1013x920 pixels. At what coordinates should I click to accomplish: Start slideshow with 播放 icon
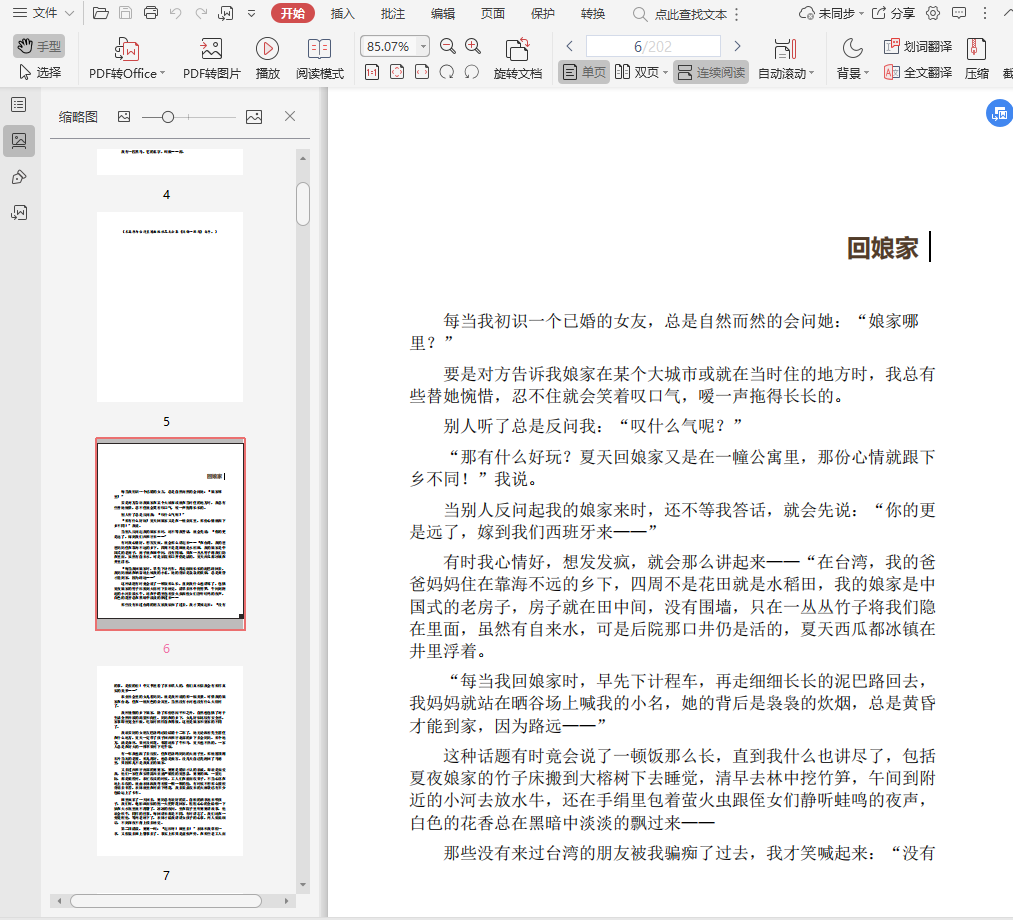click(x=267, y=49)
